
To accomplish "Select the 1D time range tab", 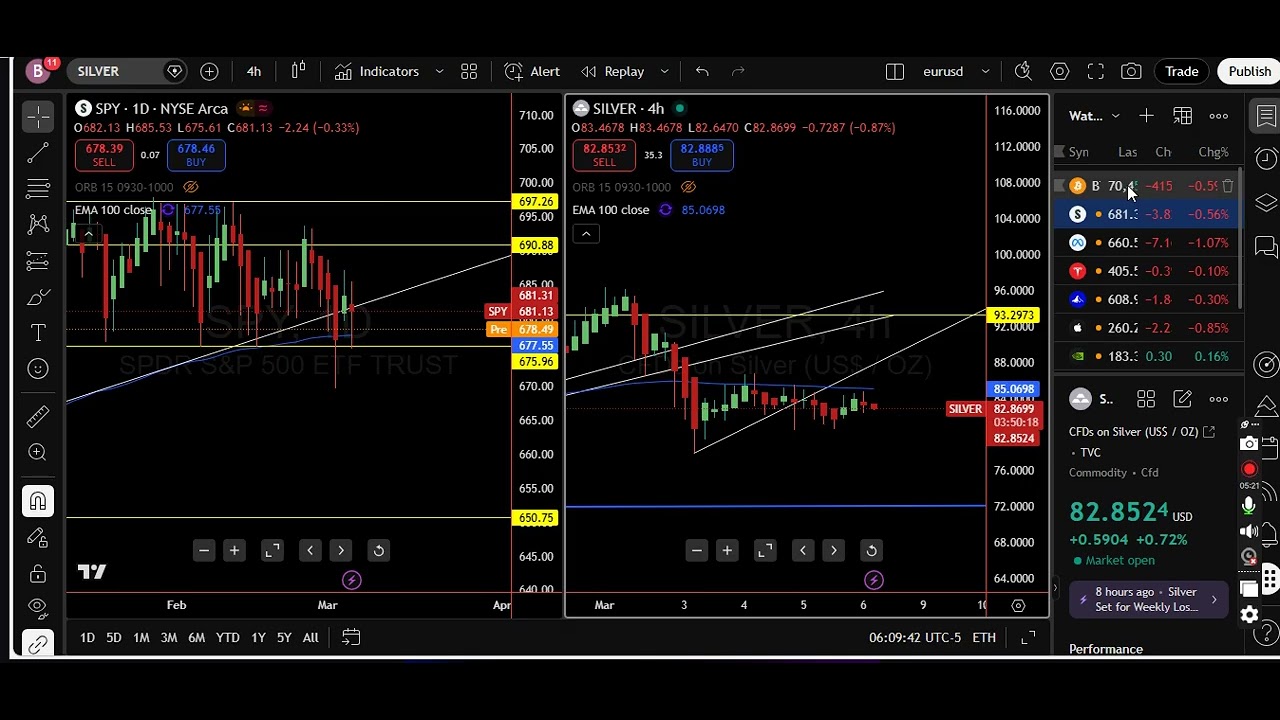I will tap(87, 637).
